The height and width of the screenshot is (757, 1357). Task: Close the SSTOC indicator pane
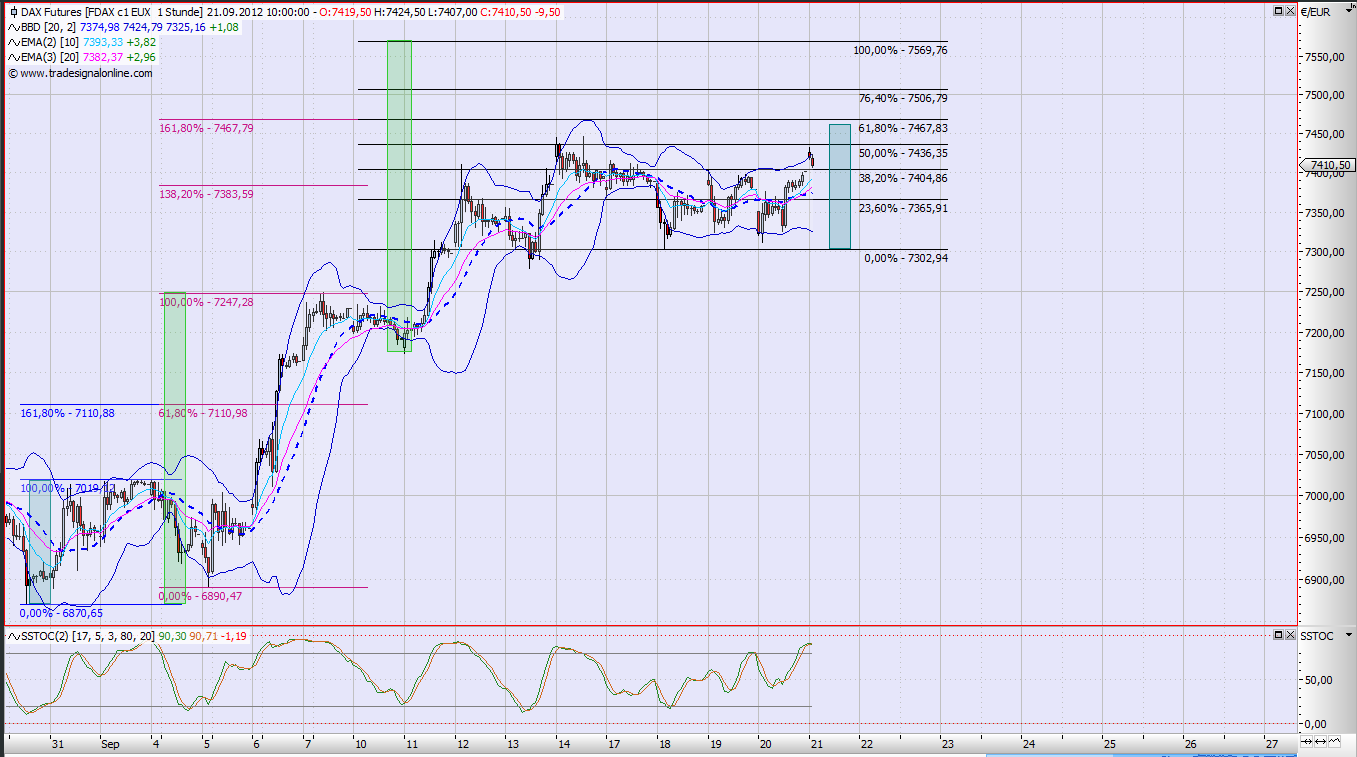[1290, 636]
